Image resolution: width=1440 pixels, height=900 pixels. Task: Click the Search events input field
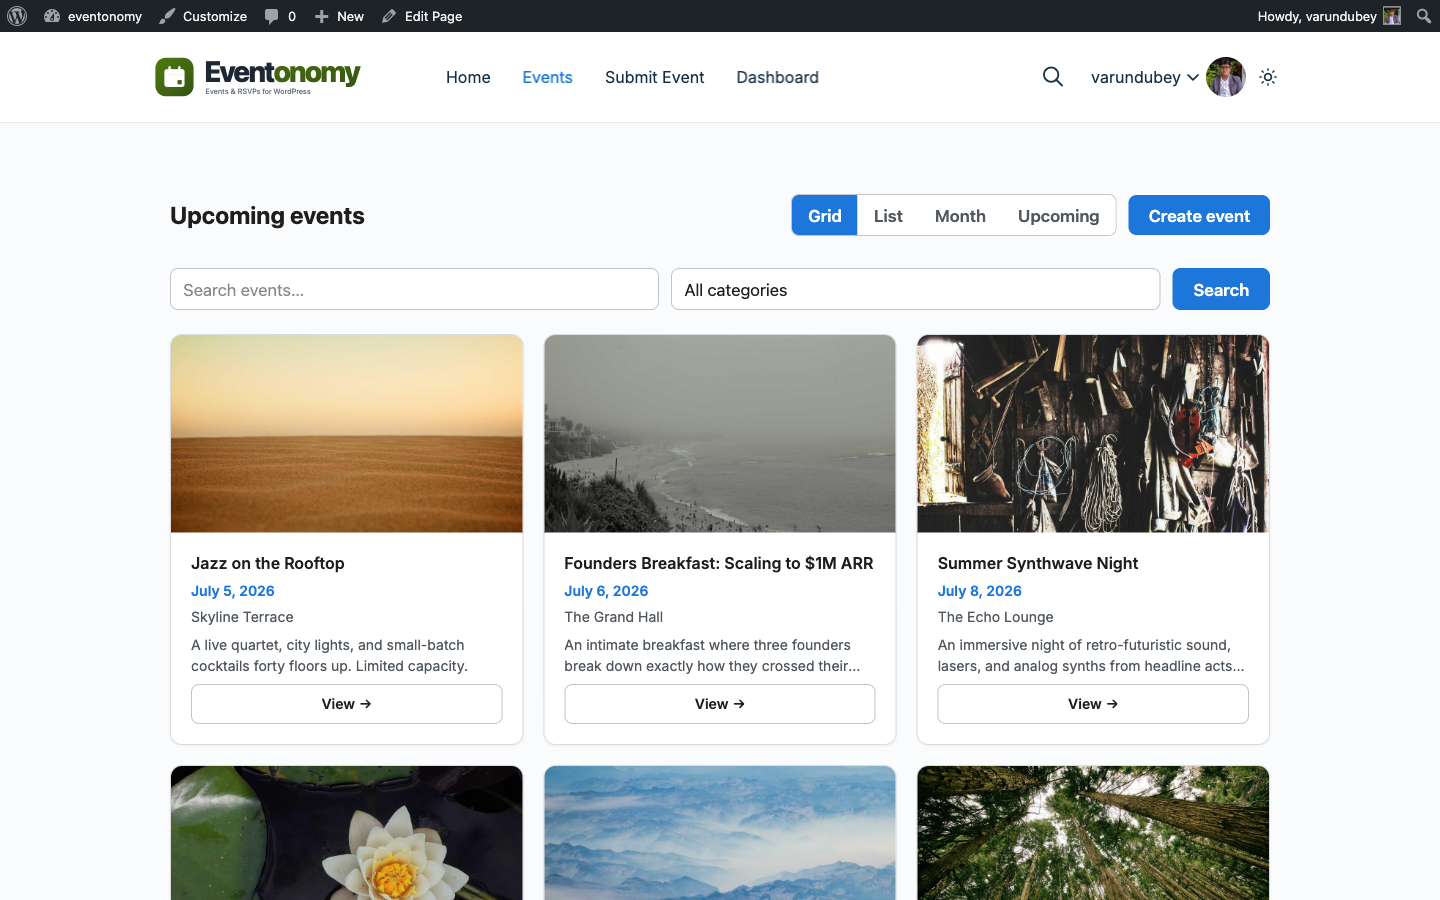414,289
